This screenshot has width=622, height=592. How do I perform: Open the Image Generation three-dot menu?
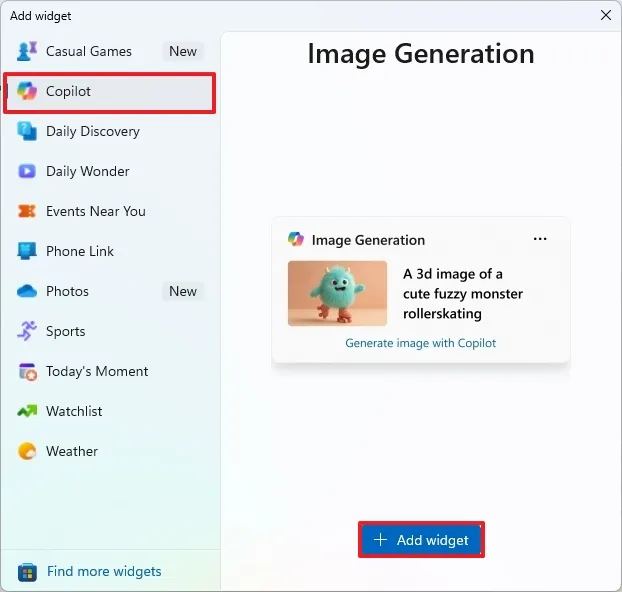coord(540,239)
